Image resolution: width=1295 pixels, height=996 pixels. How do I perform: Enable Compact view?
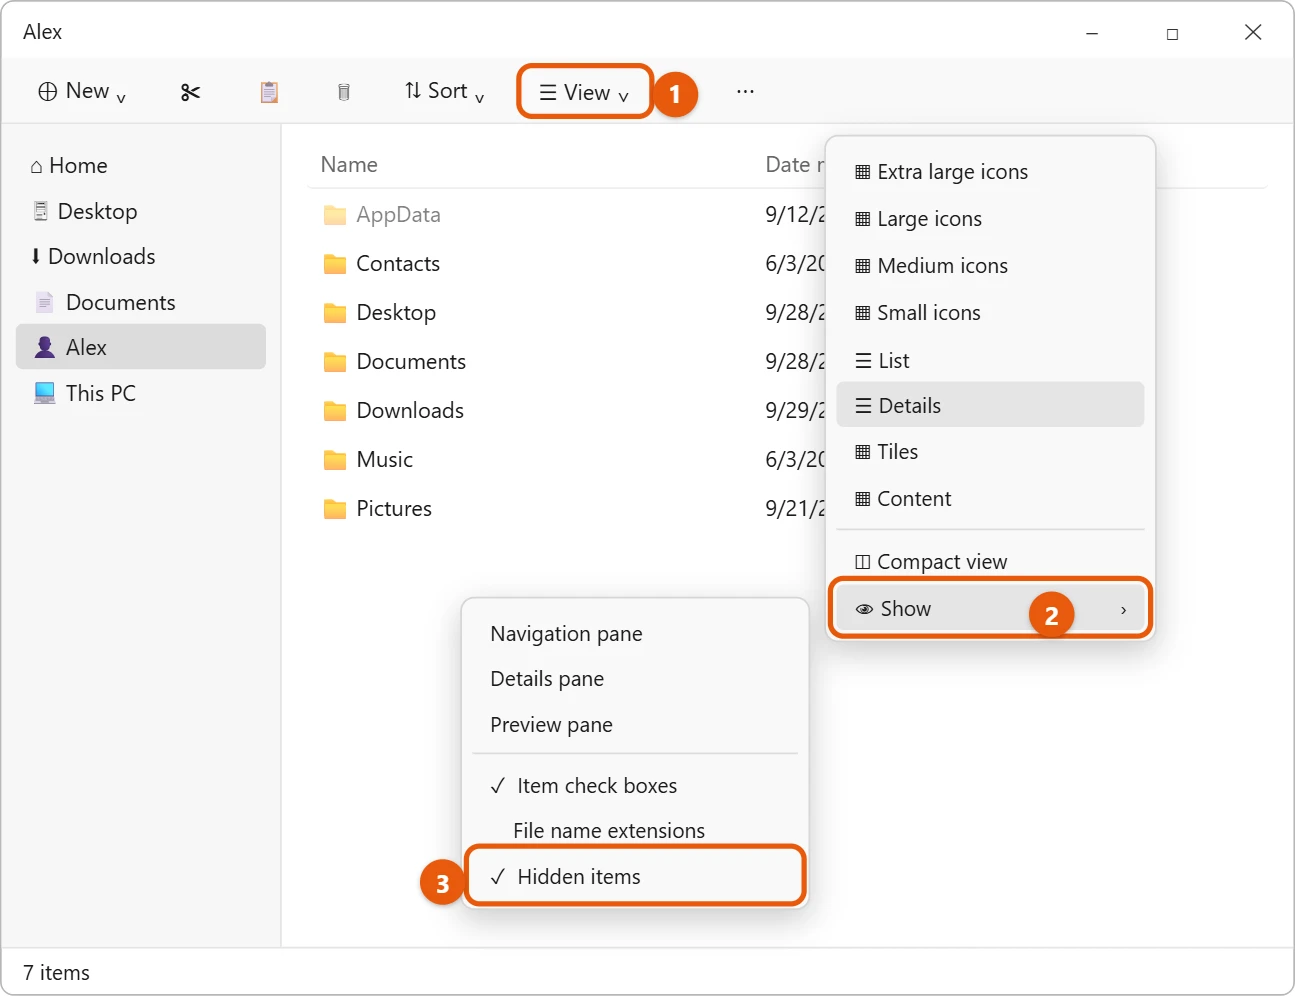click(990, 562)
